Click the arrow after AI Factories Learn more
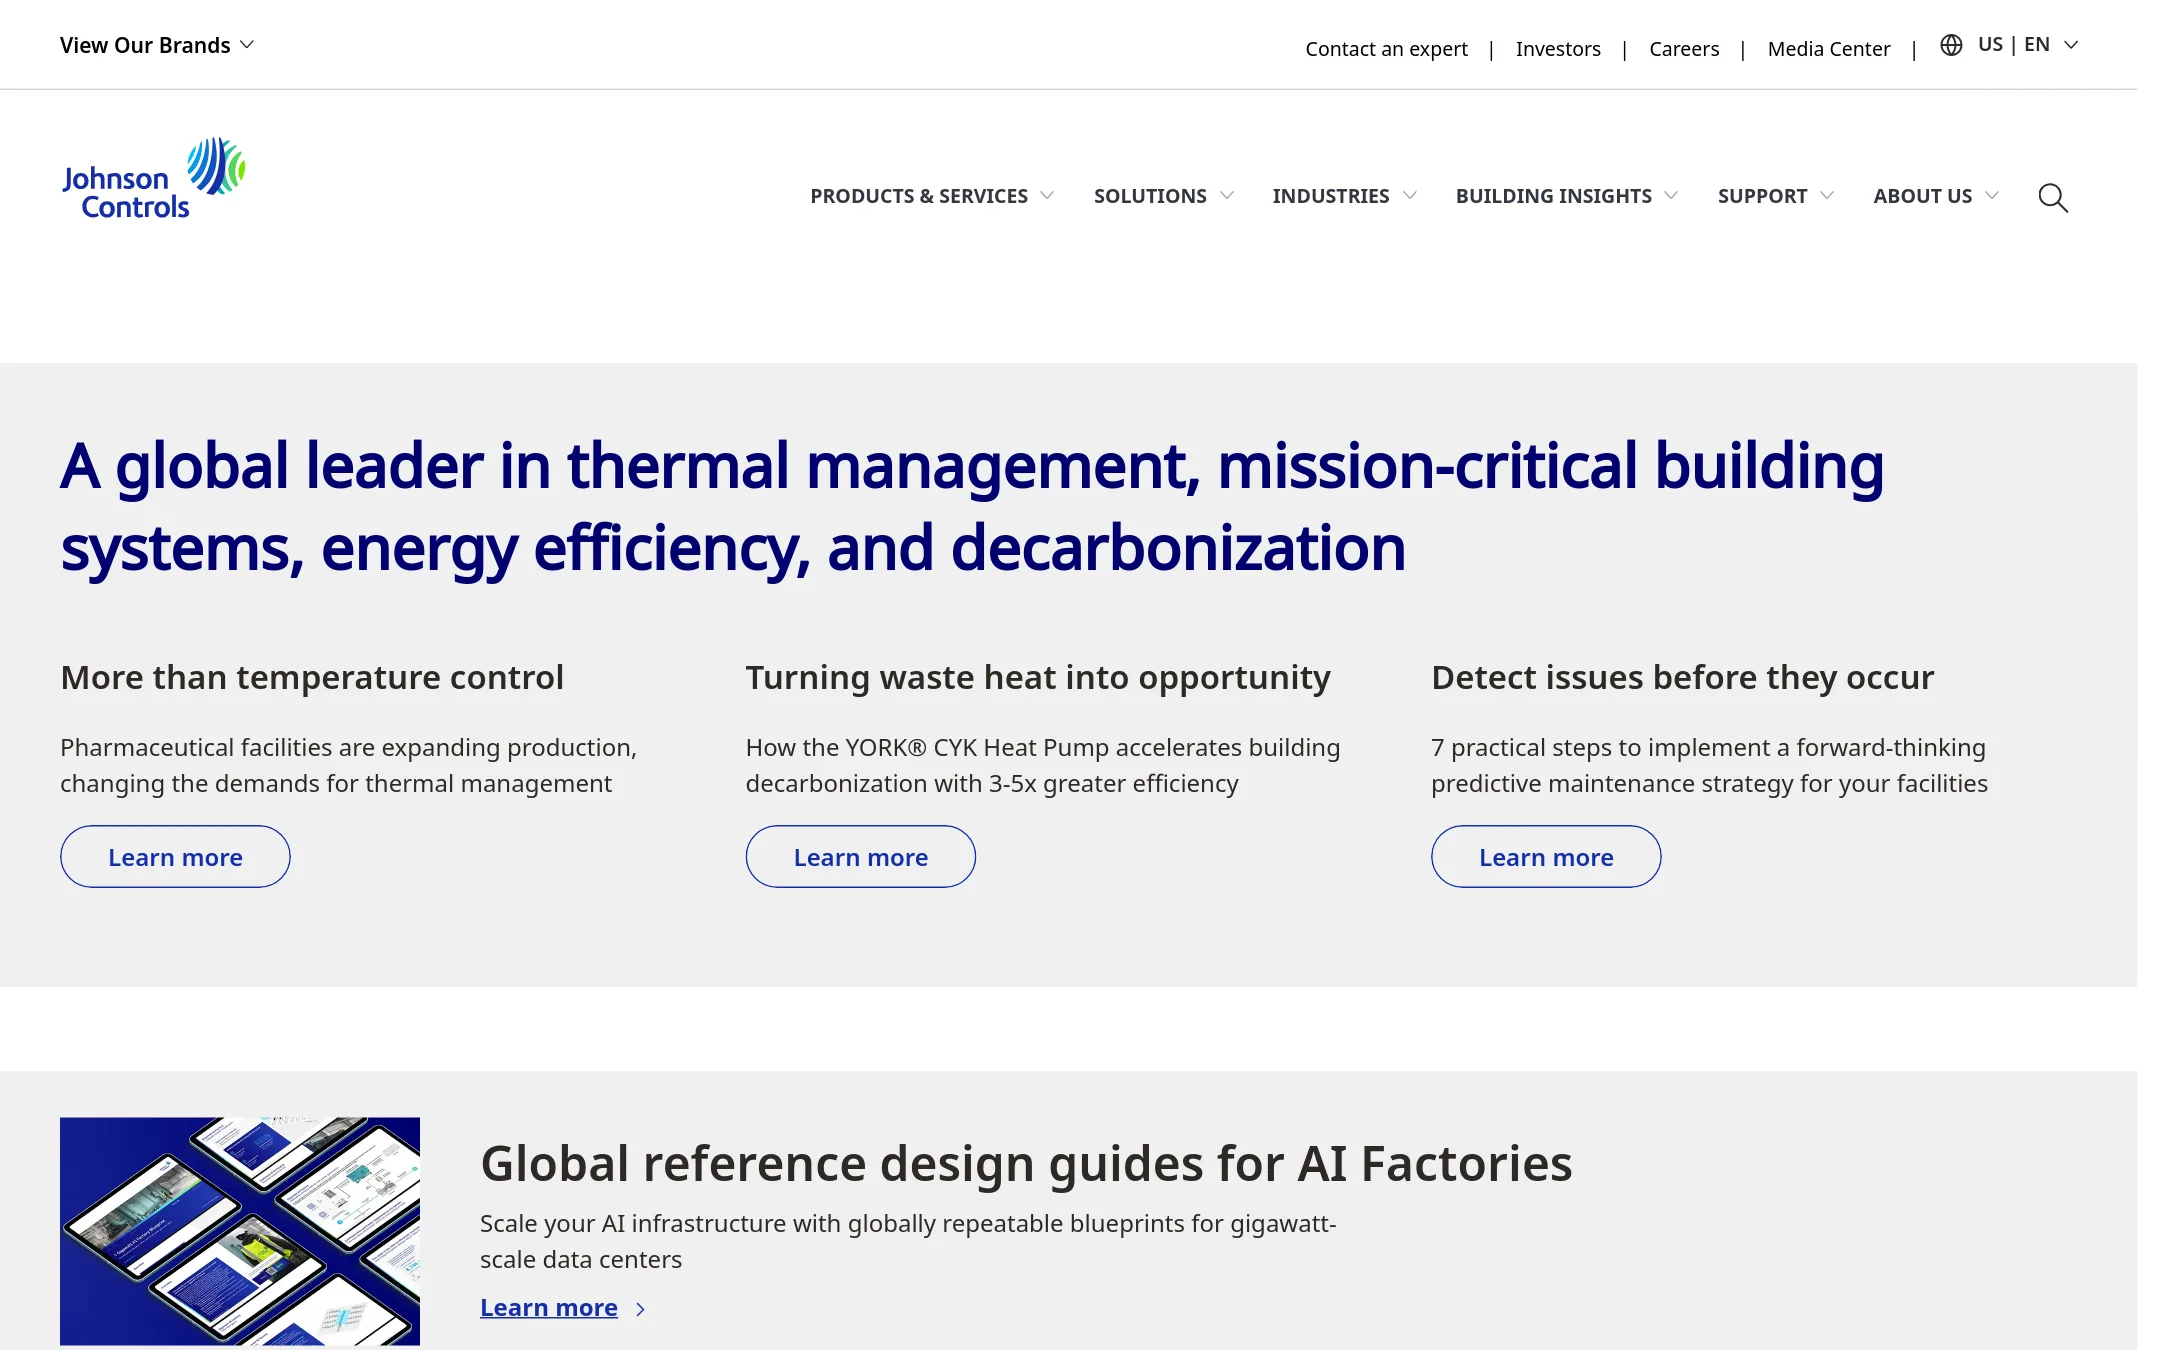The width and height of the screenshot is (2160, 1350). 640,1309
